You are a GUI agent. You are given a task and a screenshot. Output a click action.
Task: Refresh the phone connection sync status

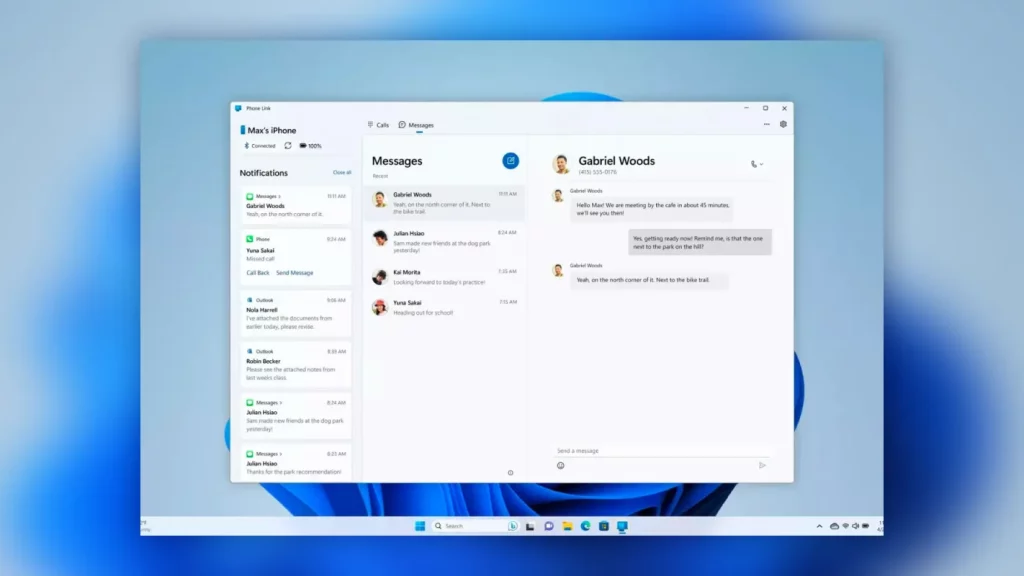[287, 144]
